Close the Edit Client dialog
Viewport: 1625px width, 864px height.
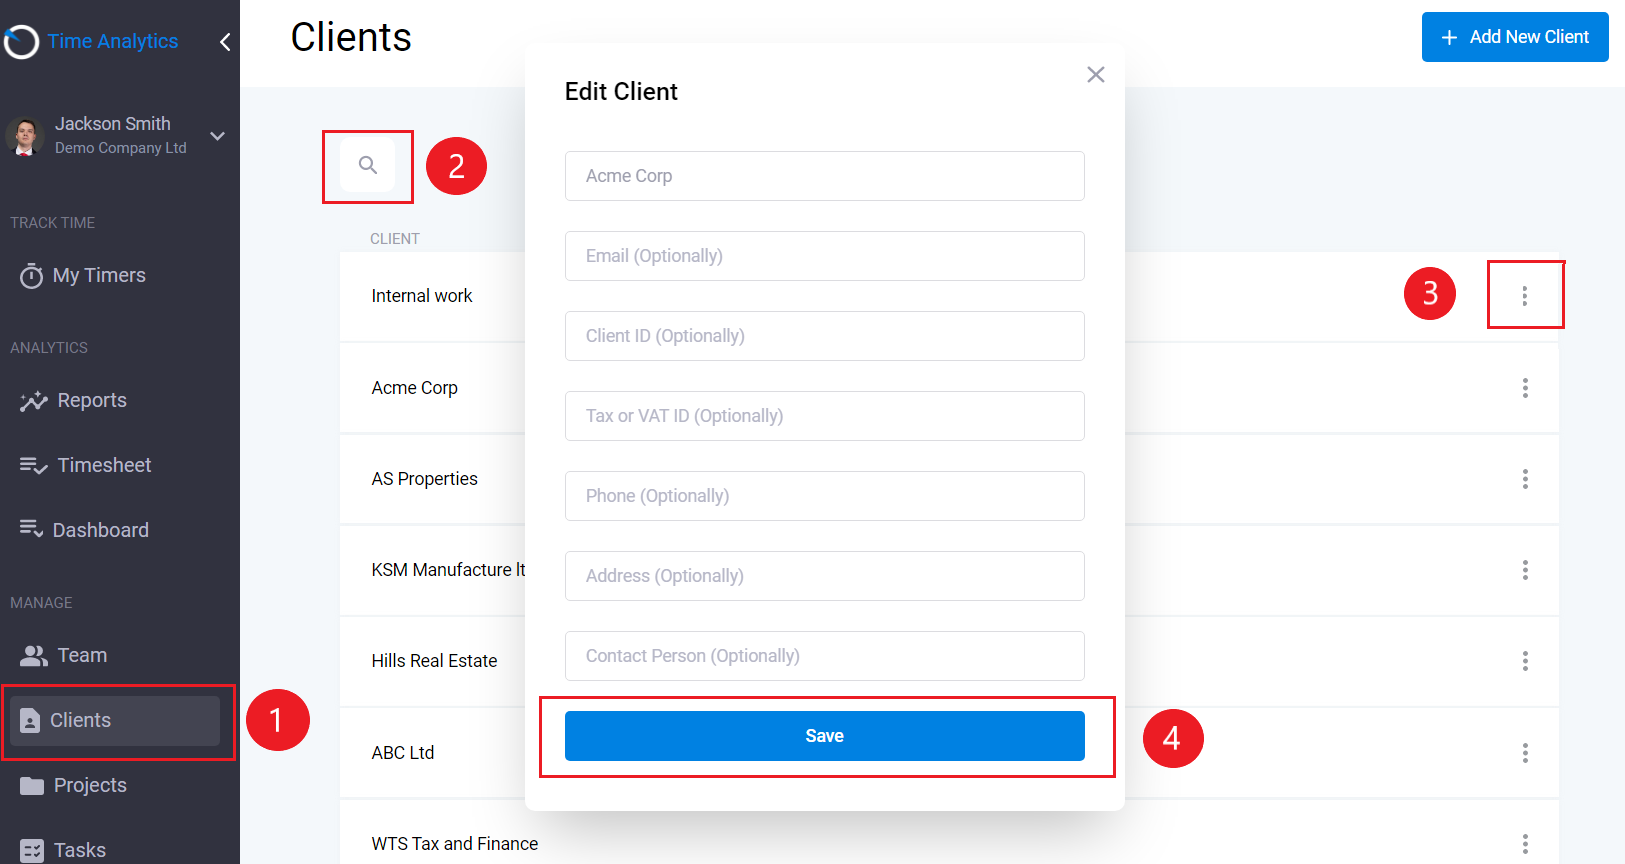coord(1096,75)
